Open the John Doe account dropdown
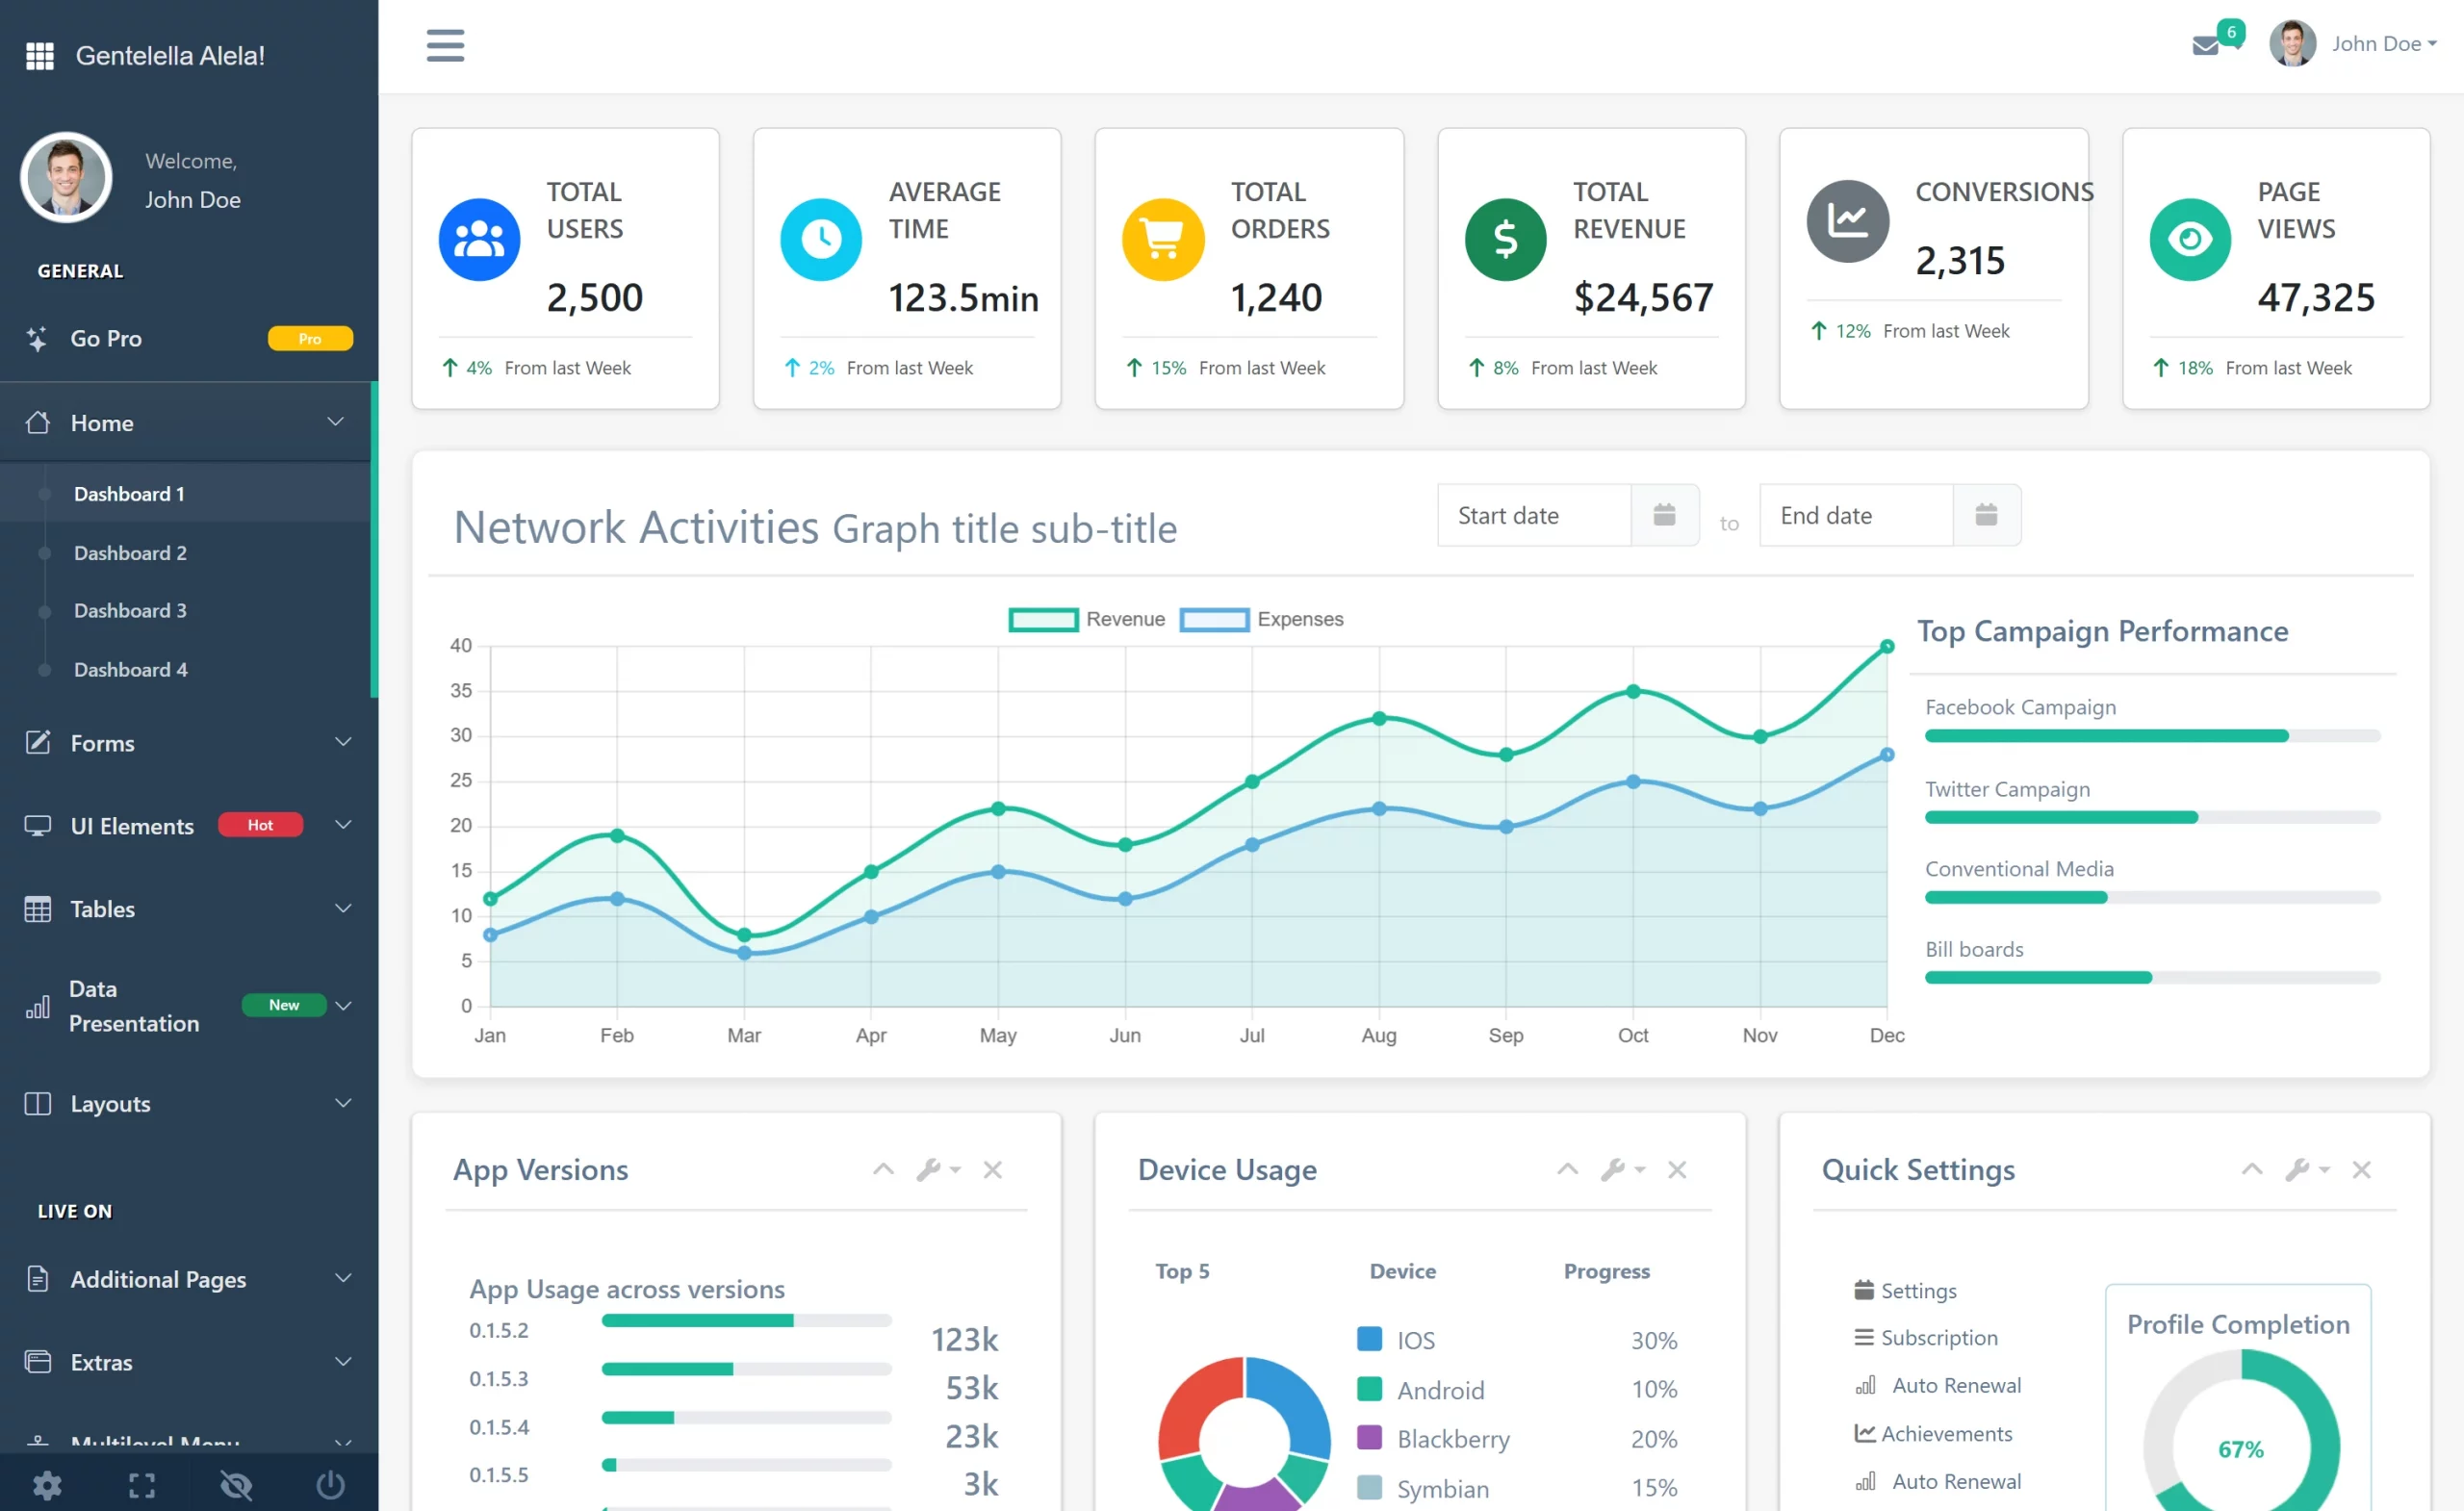This screenshot has height=1511, width=2464. (2383, 43)
